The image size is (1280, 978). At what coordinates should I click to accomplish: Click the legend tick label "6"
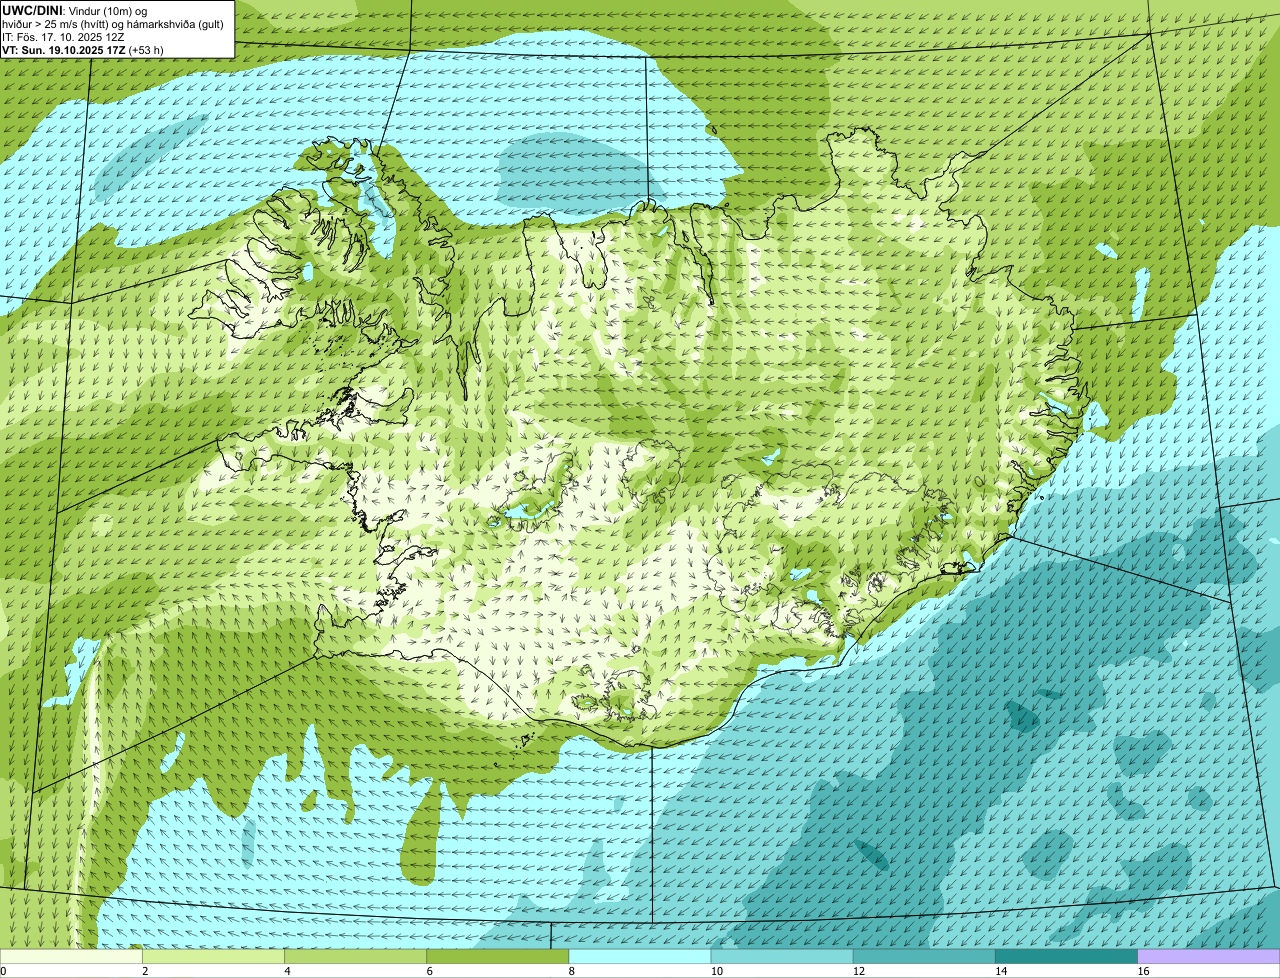[428, 971]
